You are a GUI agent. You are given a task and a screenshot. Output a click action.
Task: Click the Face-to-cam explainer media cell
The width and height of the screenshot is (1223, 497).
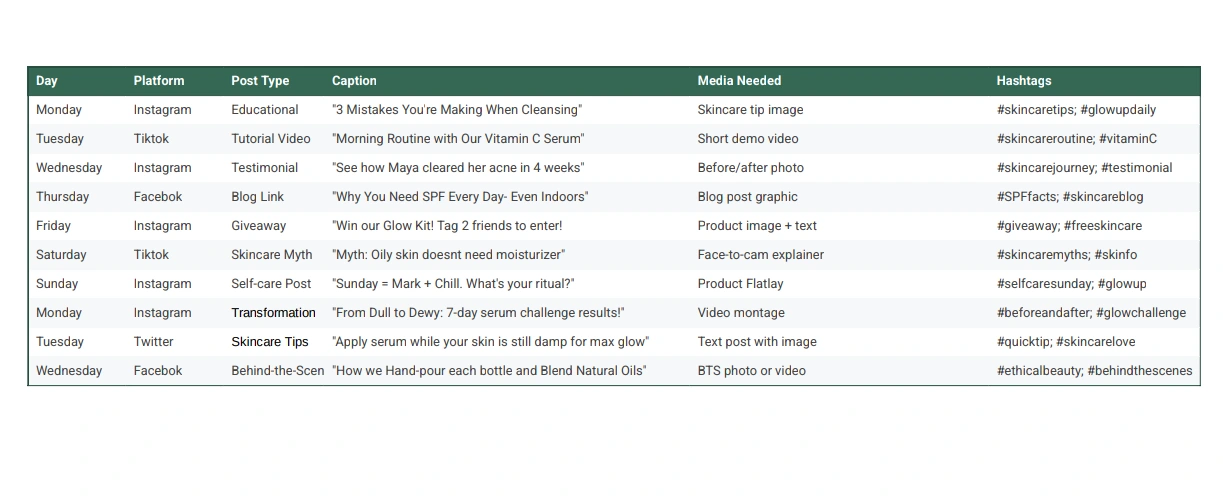point(760,255)
